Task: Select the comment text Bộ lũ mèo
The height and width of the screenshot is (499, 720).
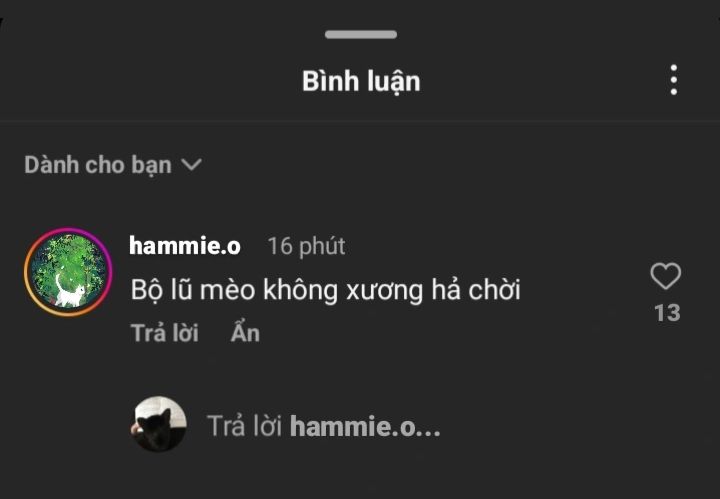Action: (x=193, y=290)
